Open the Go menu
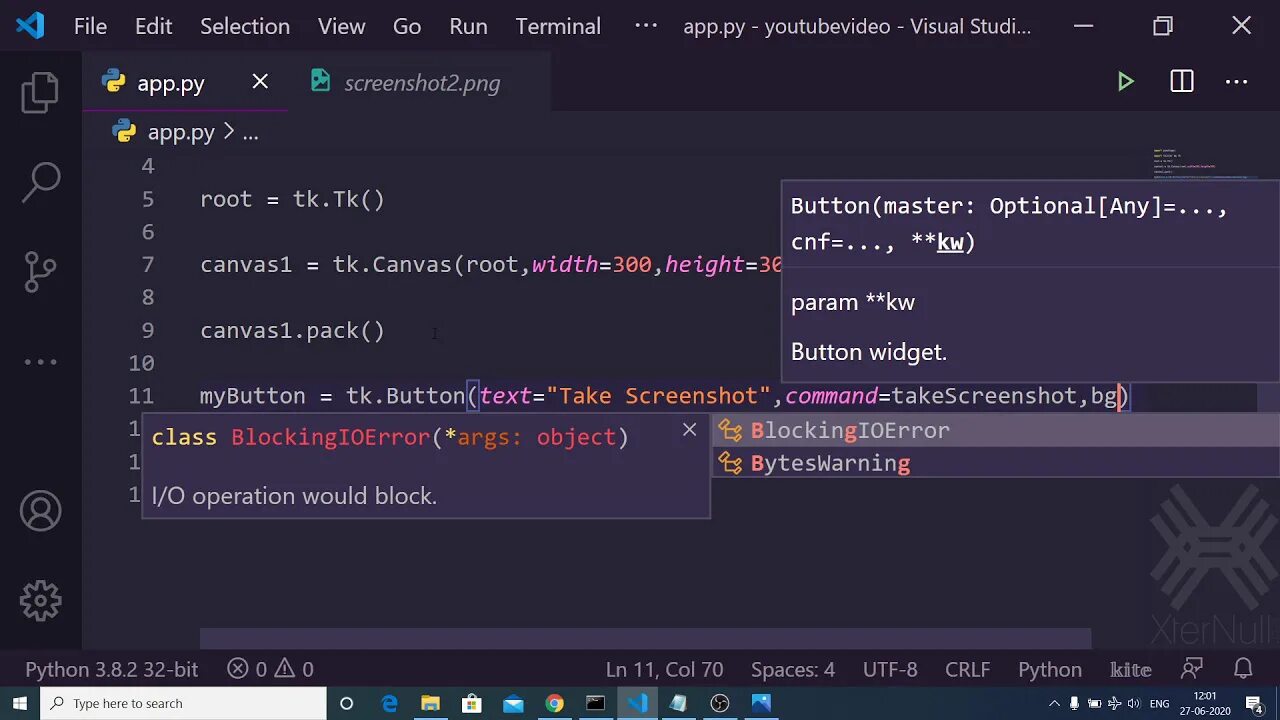Viewport: 1280px width, 720px height. (x=407, y=26)
